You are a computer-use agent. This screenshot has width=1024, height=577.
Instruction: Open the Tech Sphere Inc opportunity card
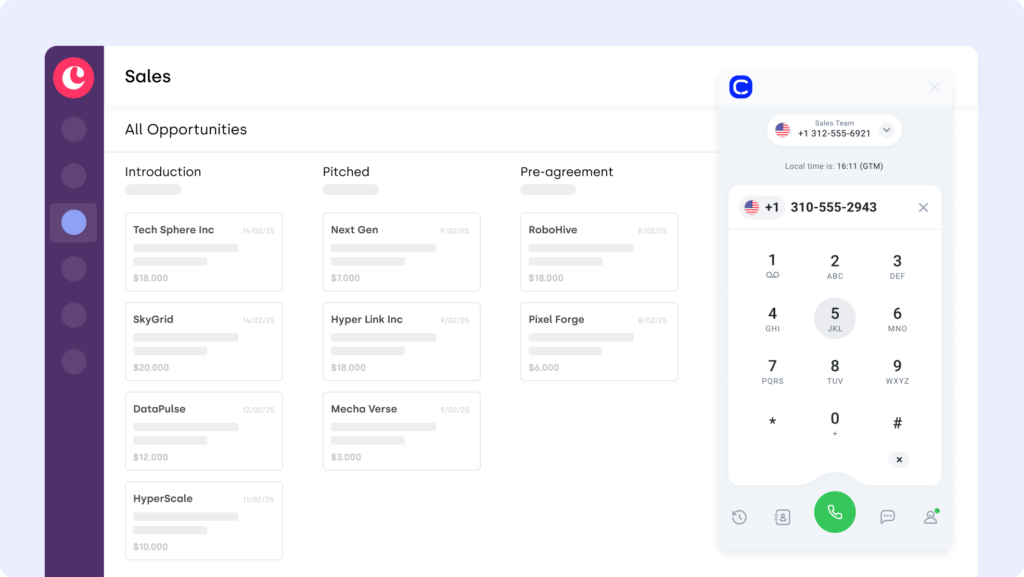pos(203,251)
